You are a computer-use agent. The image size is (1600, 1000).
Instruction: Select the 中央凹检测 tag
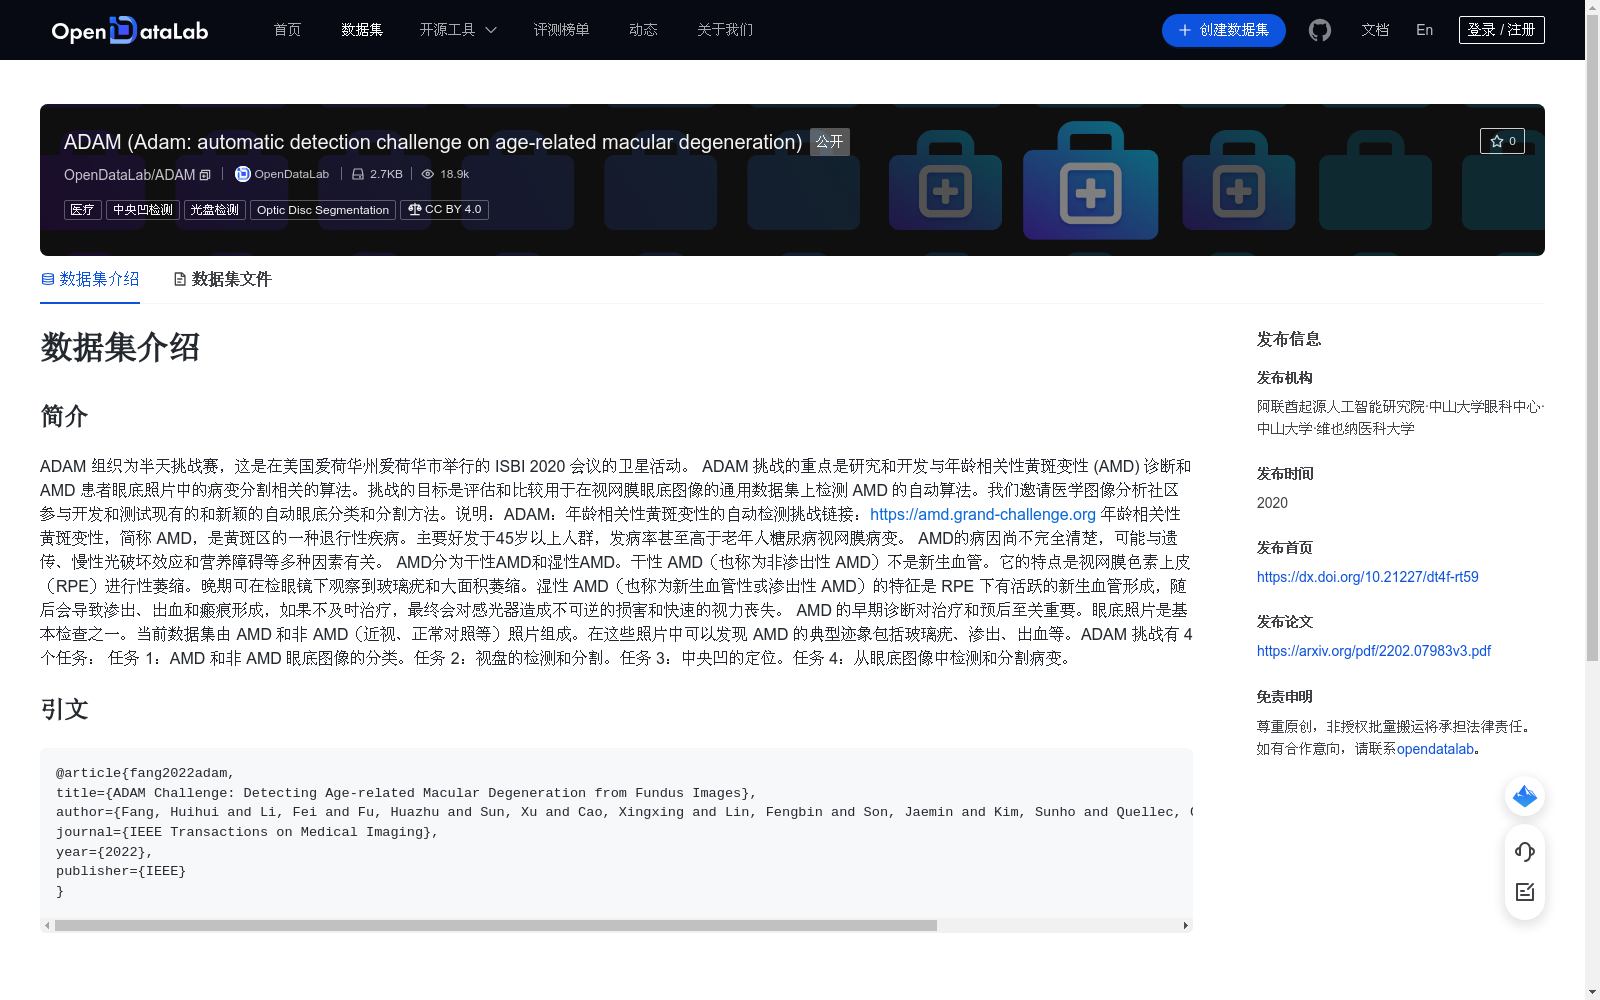pos(143,210)
